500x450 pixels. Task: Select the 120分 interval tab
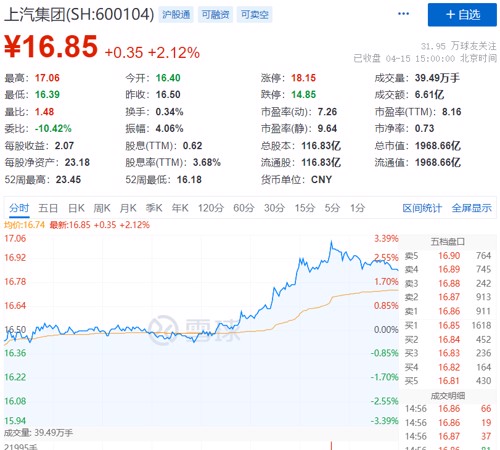pyautogui.click(x=211, y=208)
